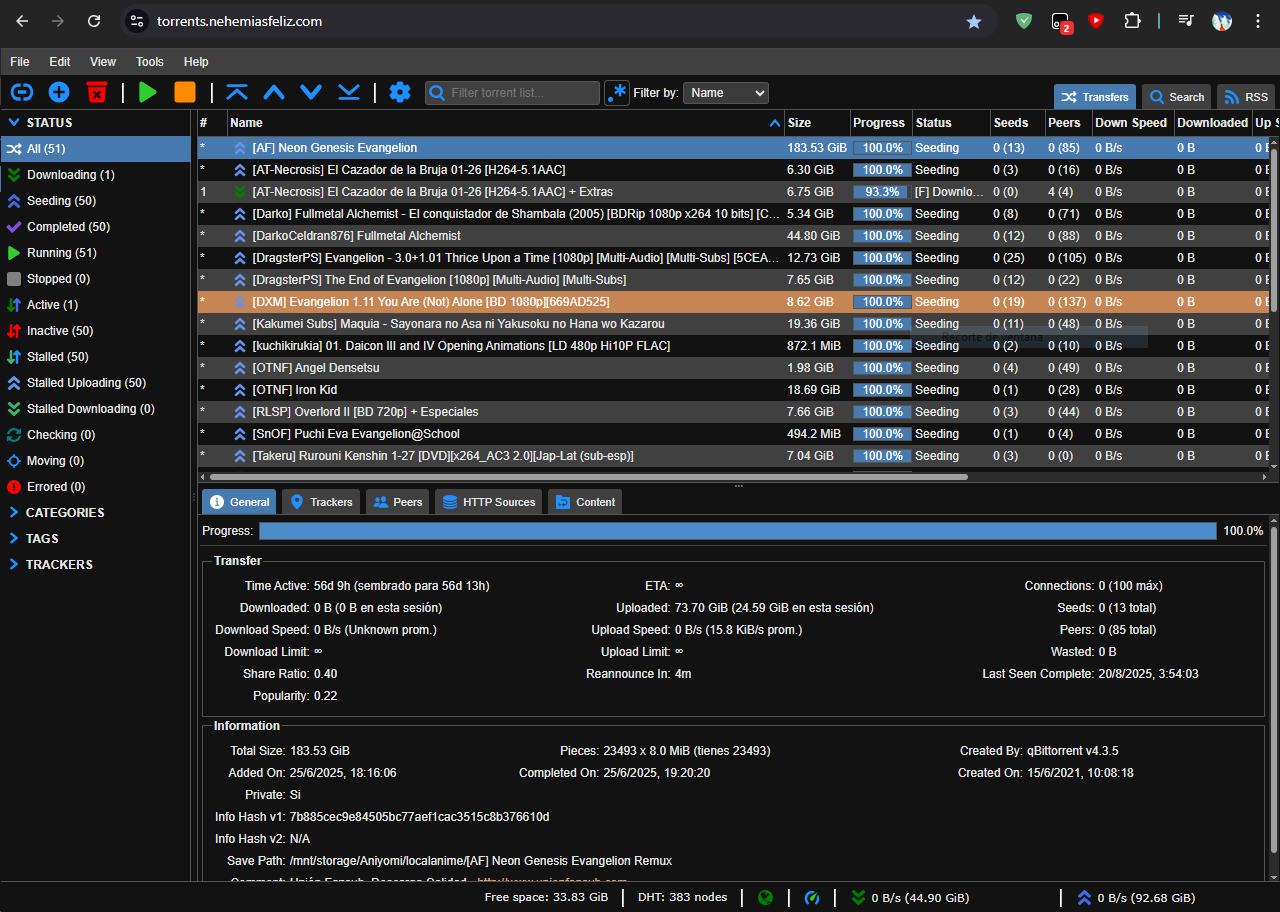Click the Add Torrent File plus icon
The image size is (1280, 912).
coord(59,92)
